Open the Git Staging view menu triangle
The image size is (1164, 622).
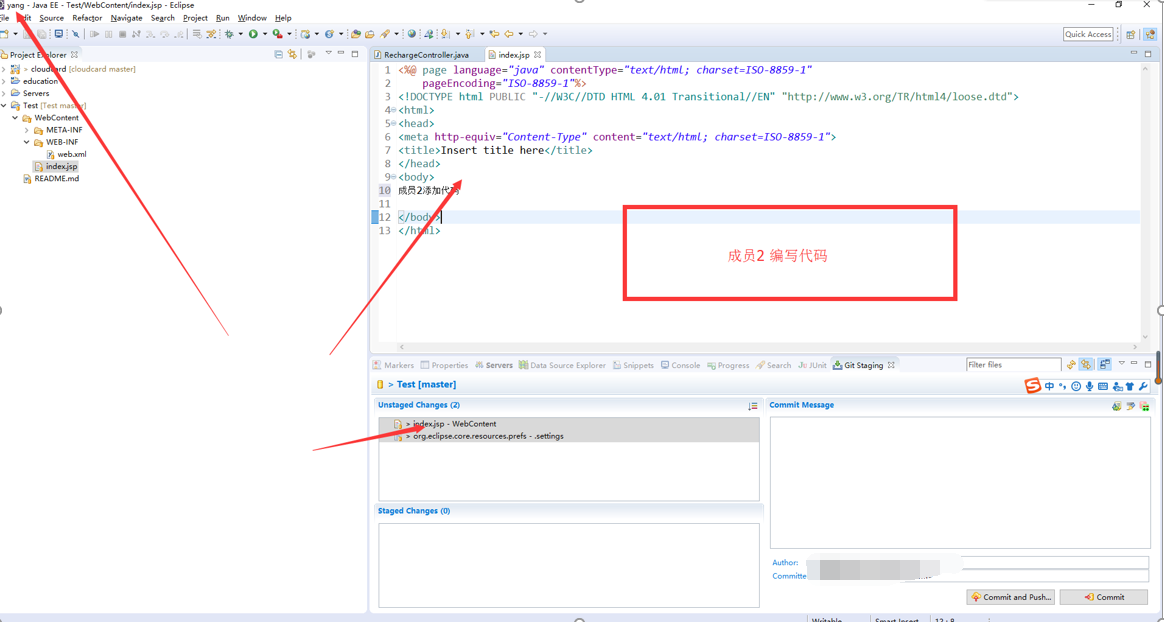tap(1122, 364)
